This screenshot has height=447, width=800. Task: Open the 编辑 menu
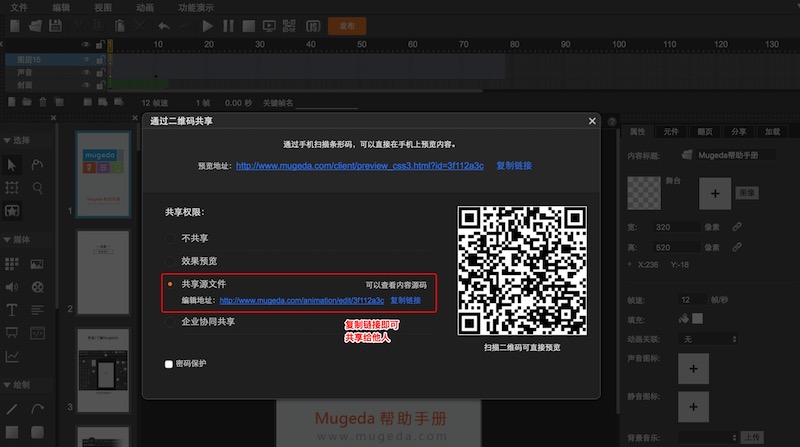pos(61,8)
